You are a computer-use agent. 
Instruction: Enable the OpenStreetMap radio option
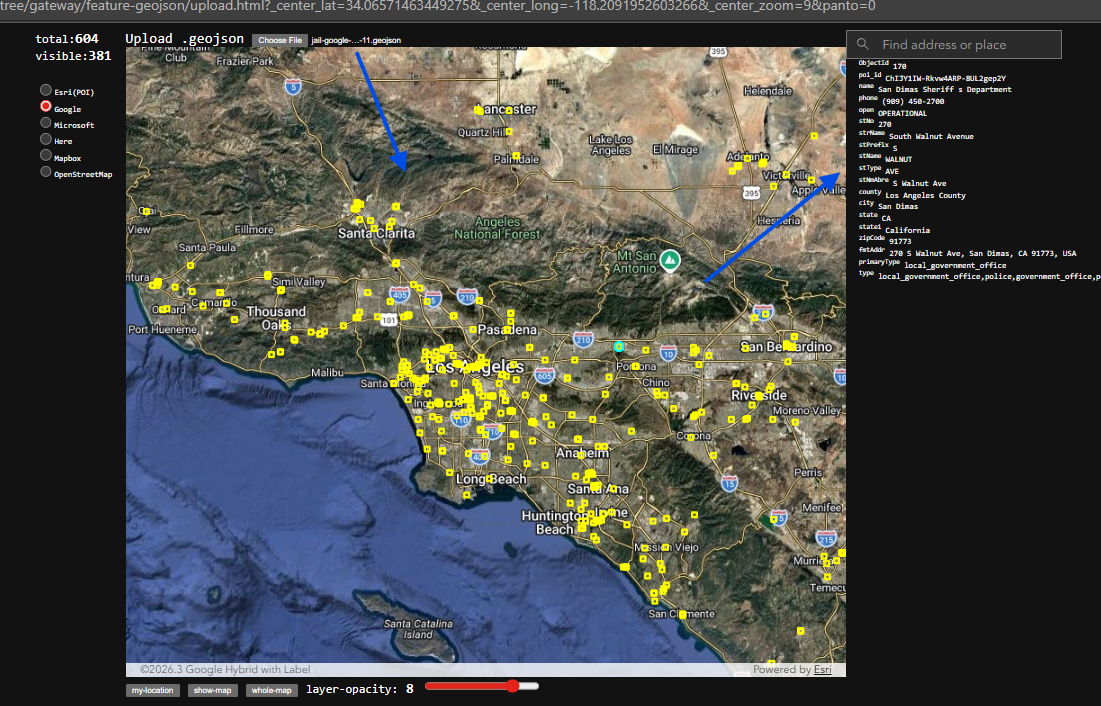click(46, 172)
